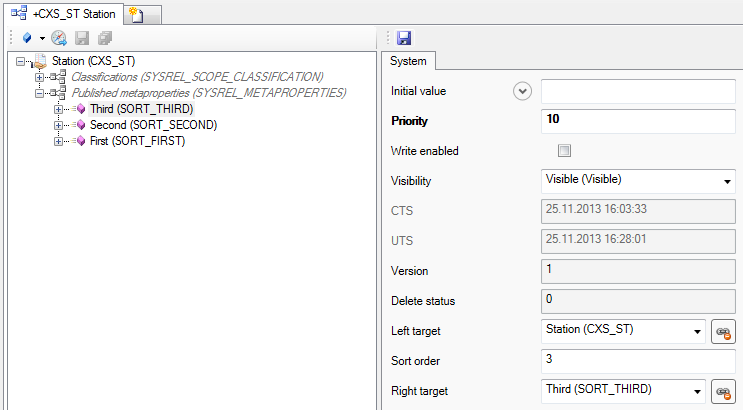This screenshot has height=410, width=743.
Task: Click the compass refresh toolbar icon
Action: pyautogui.click(x=59, y=38)
